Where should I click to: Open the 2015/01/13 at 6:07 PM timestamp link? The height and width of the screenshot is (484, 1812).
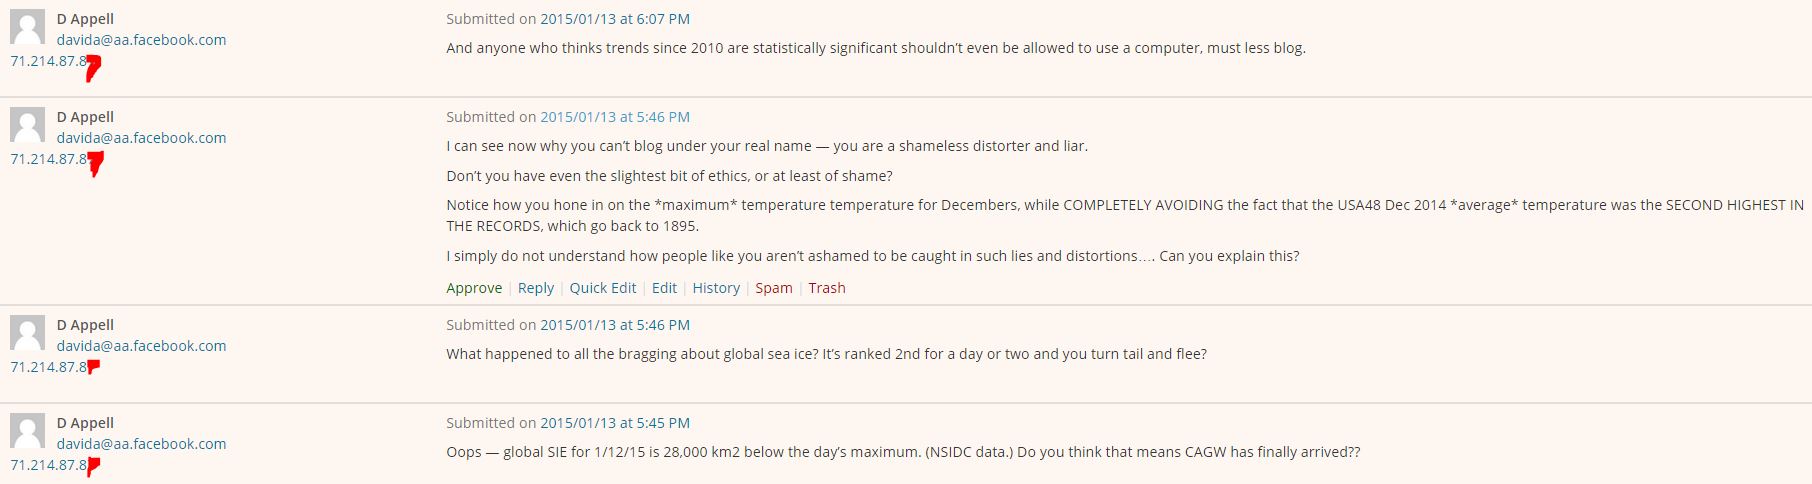[x=615, y=19]
